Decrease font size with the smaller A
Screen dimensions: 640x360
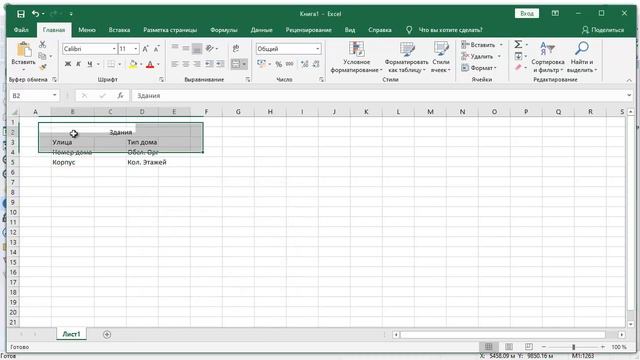pyautogui.click(x=156, y=49)
